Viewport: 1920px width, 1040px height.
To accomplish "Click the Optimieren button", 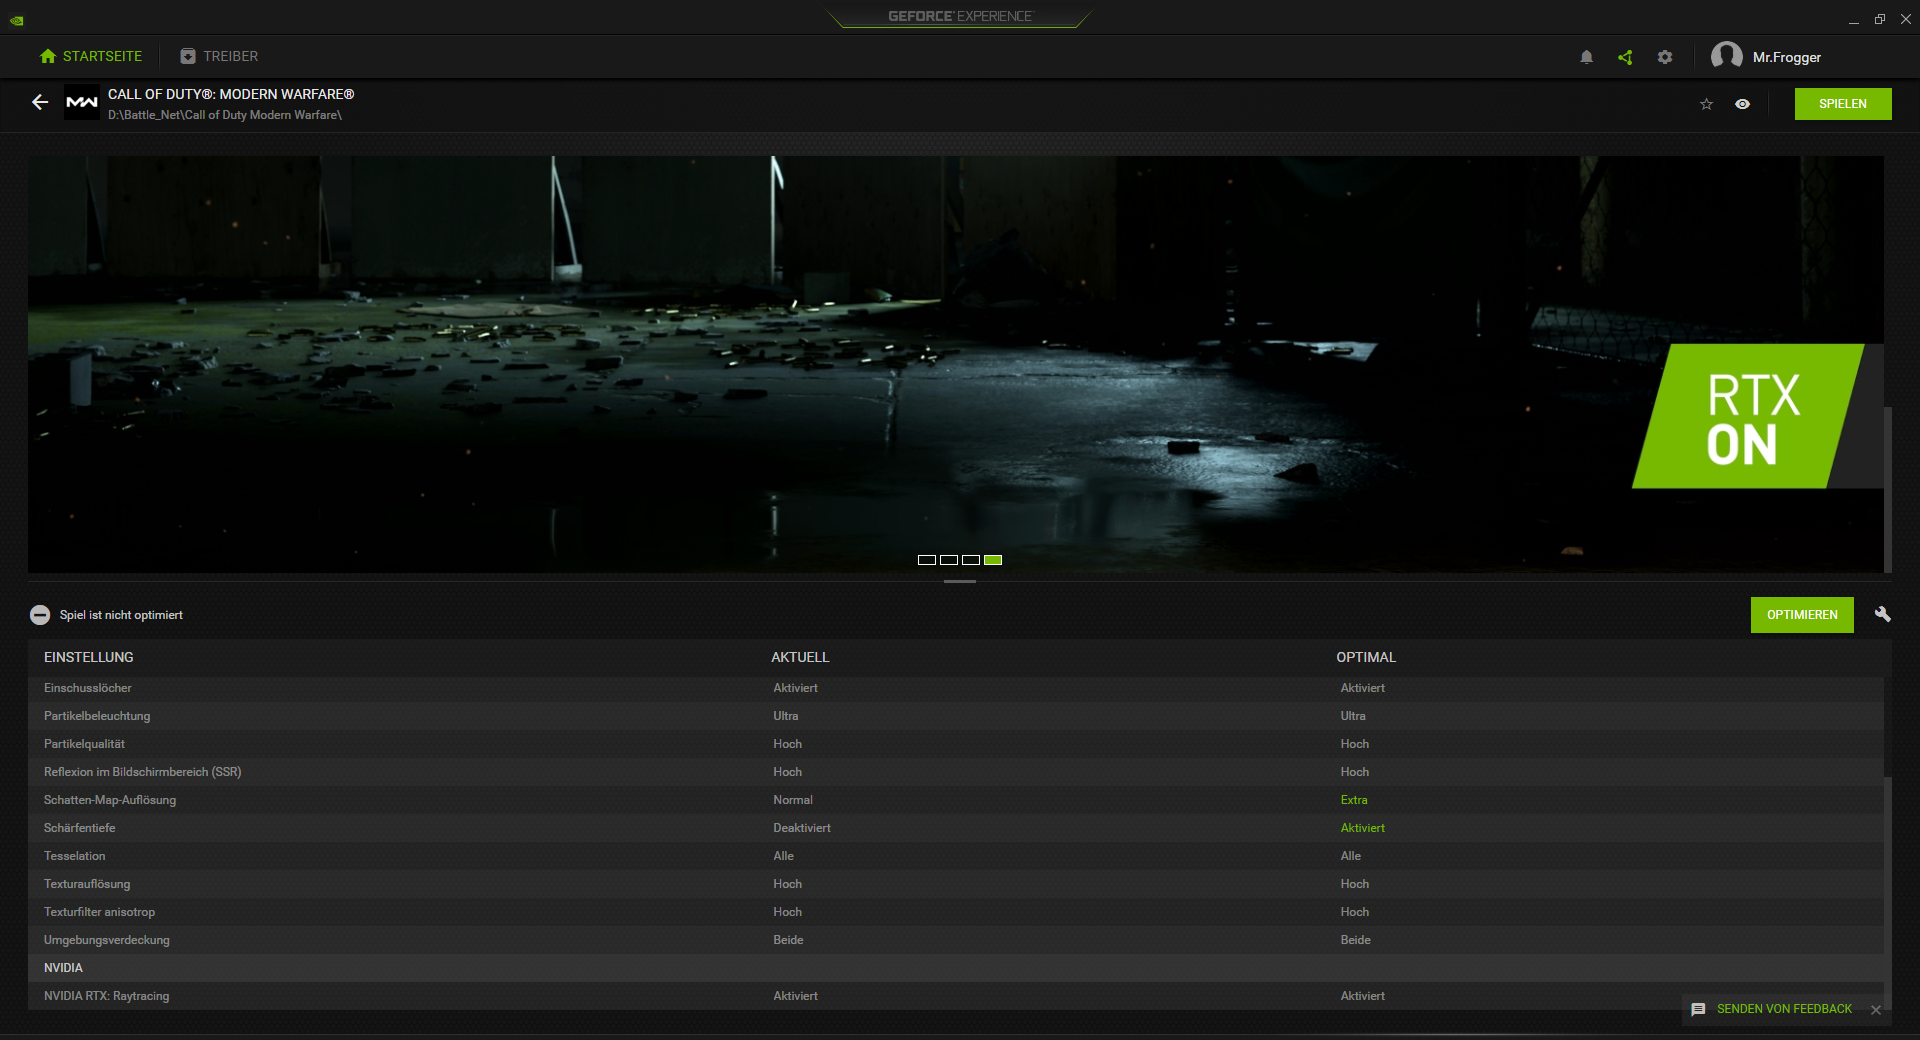I will (1802, 615).
